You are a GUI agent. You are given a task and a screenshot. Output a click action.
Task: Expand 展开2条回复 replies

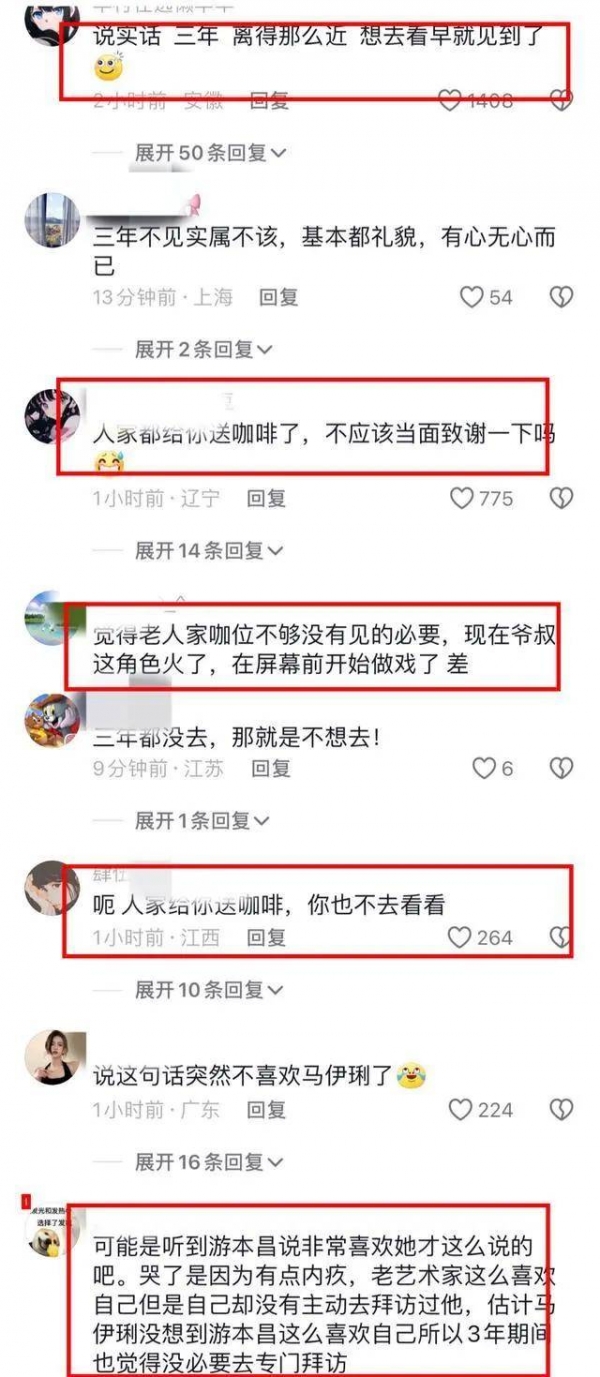point(204,350)
